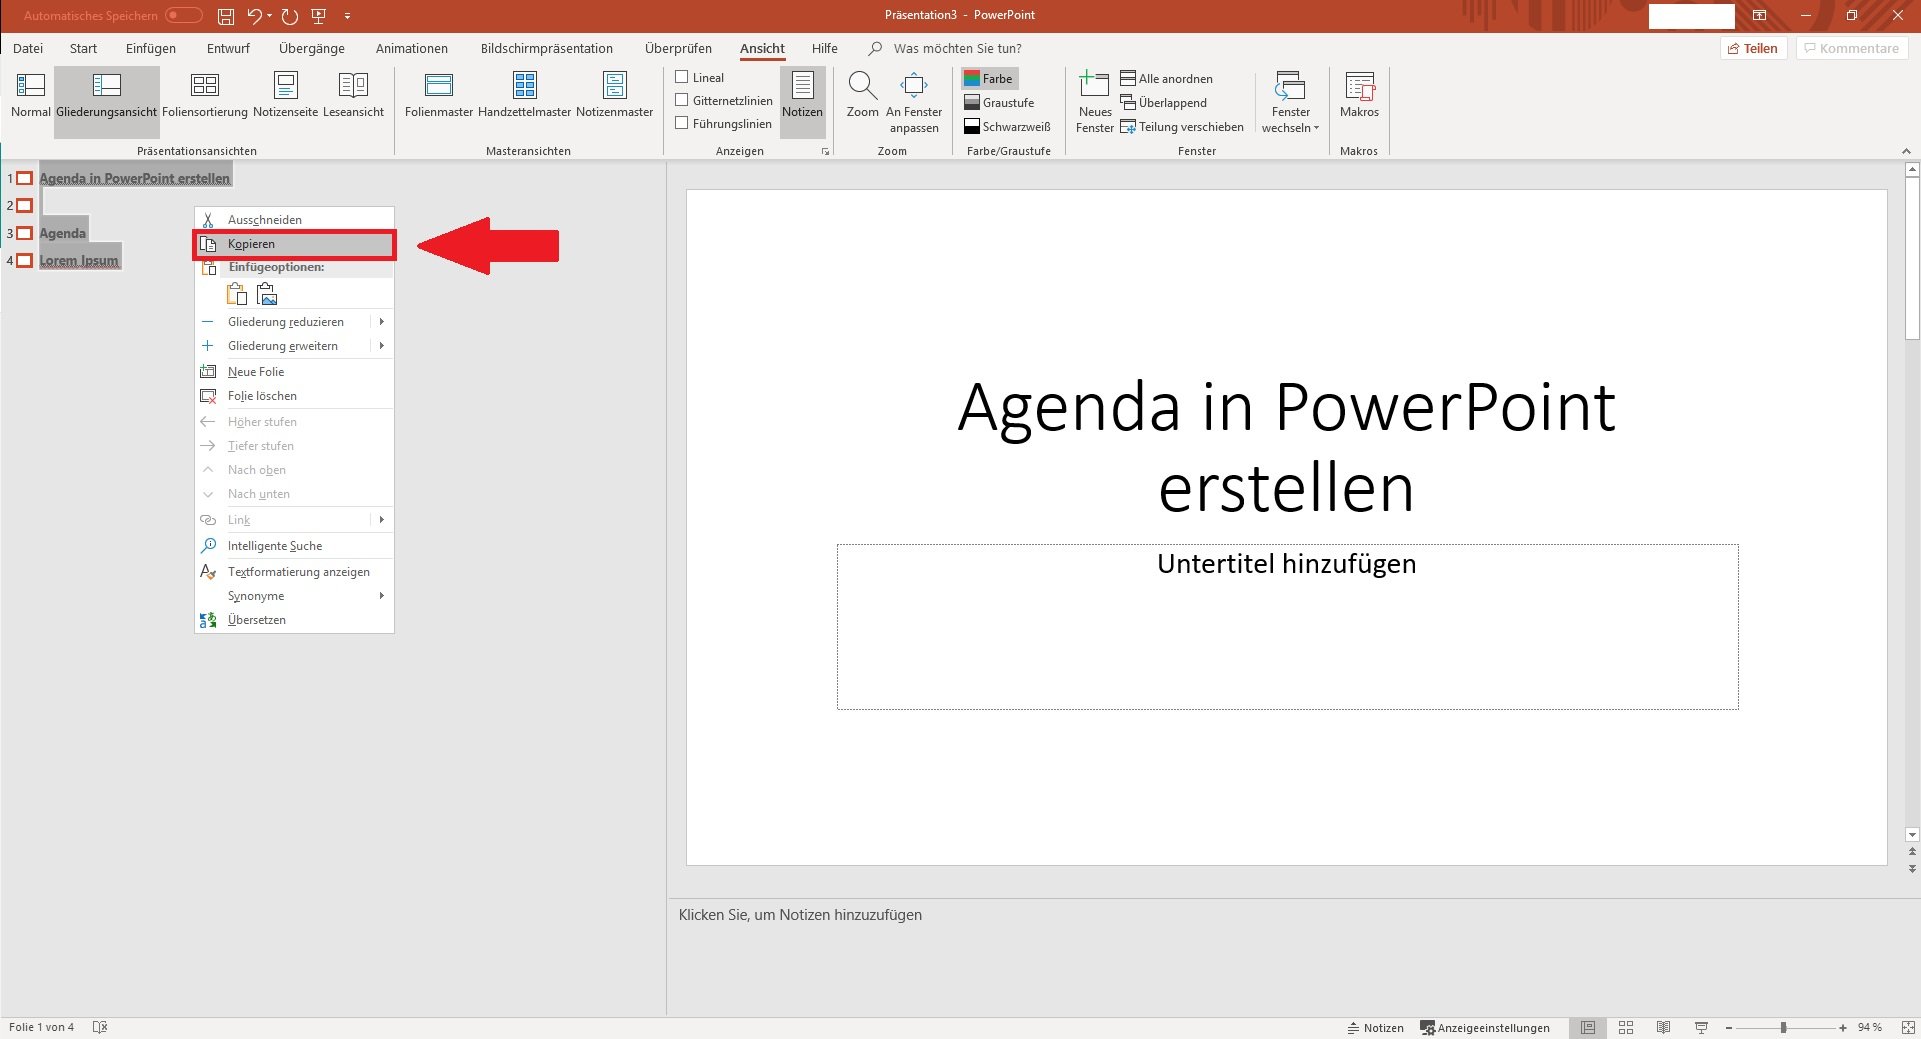Open the Animationen ribbon tab
This screenshot has height=1039, width=1921.
click(412, 48)
